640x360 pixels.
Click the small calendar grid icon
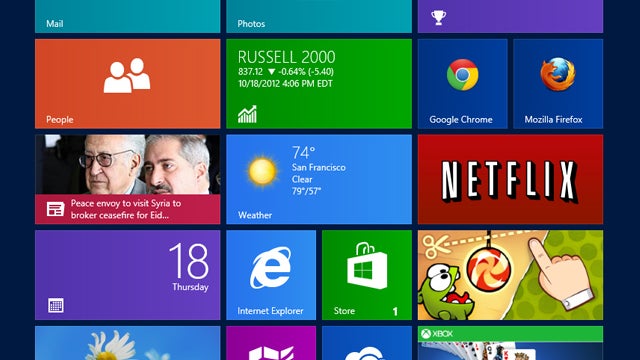56,305
